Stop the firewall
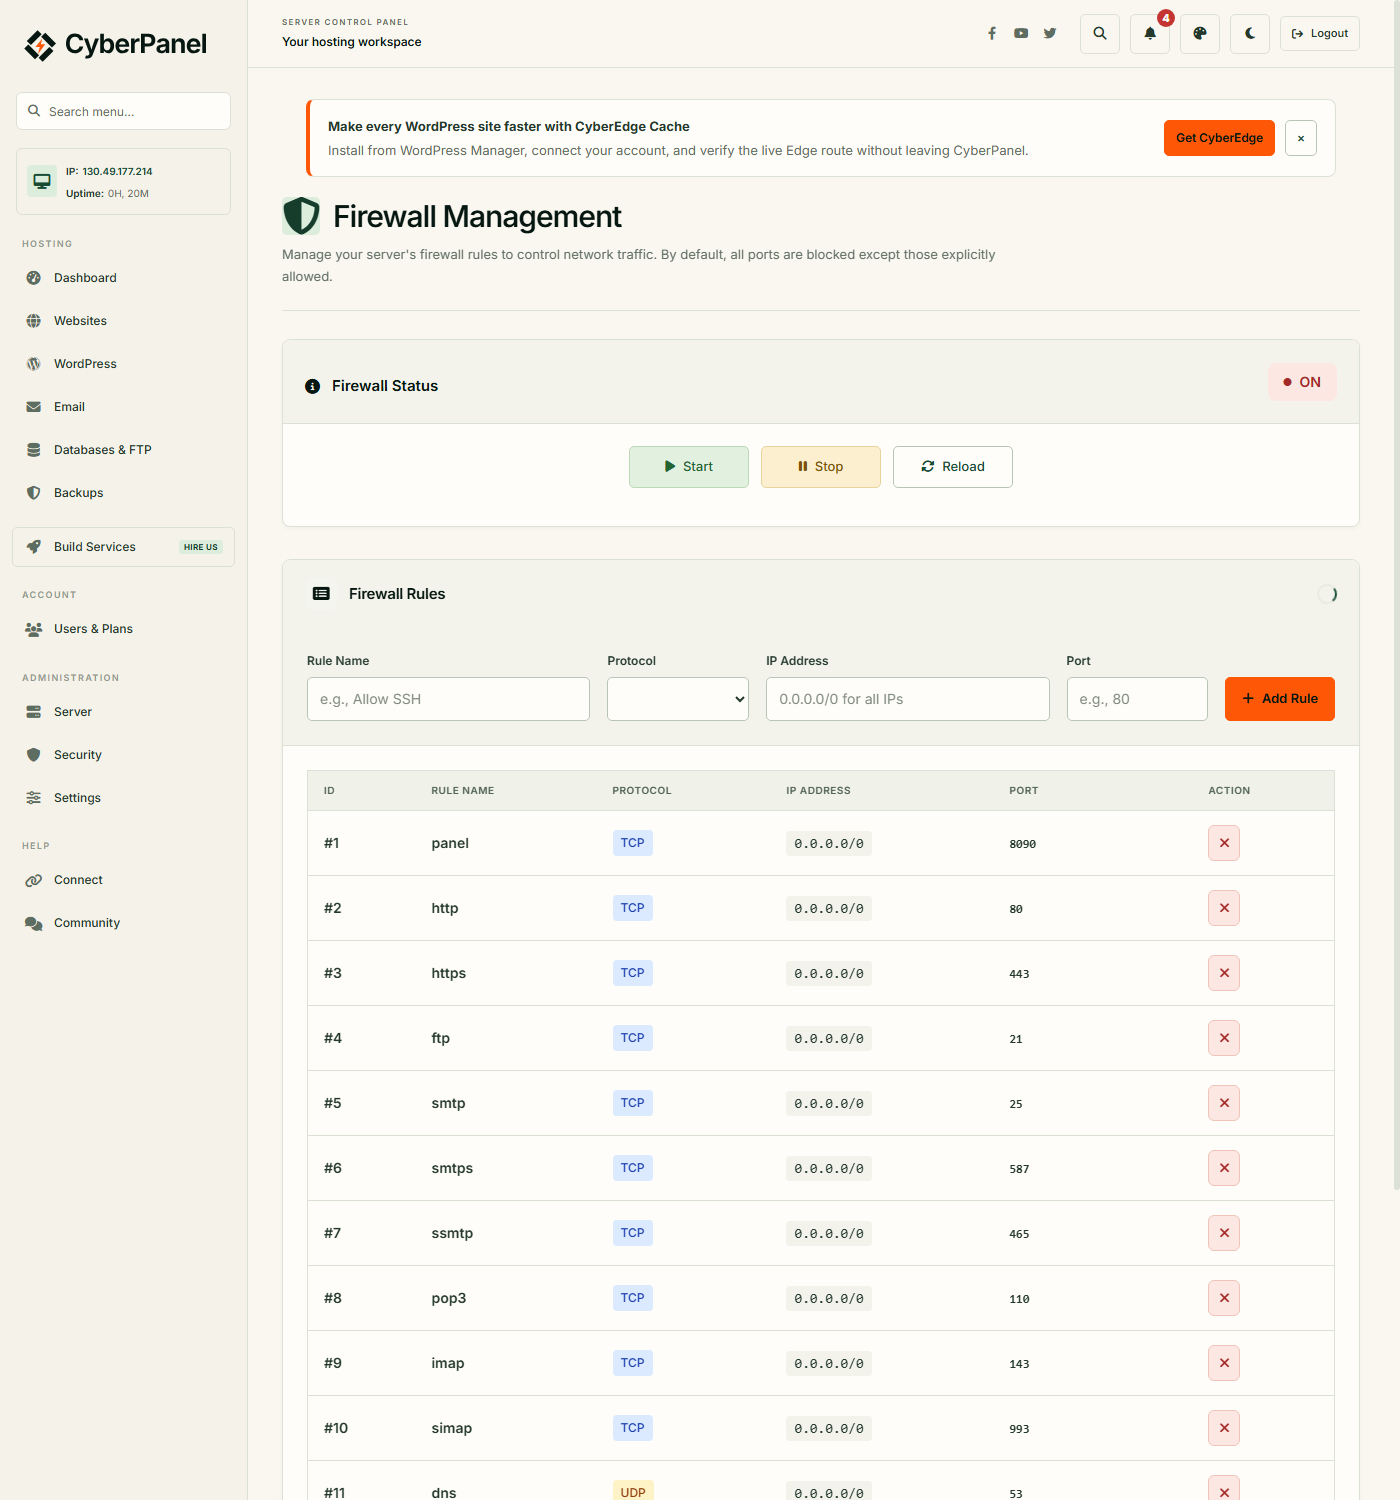Screen dimensions: 1400x1500 [821, 467]
